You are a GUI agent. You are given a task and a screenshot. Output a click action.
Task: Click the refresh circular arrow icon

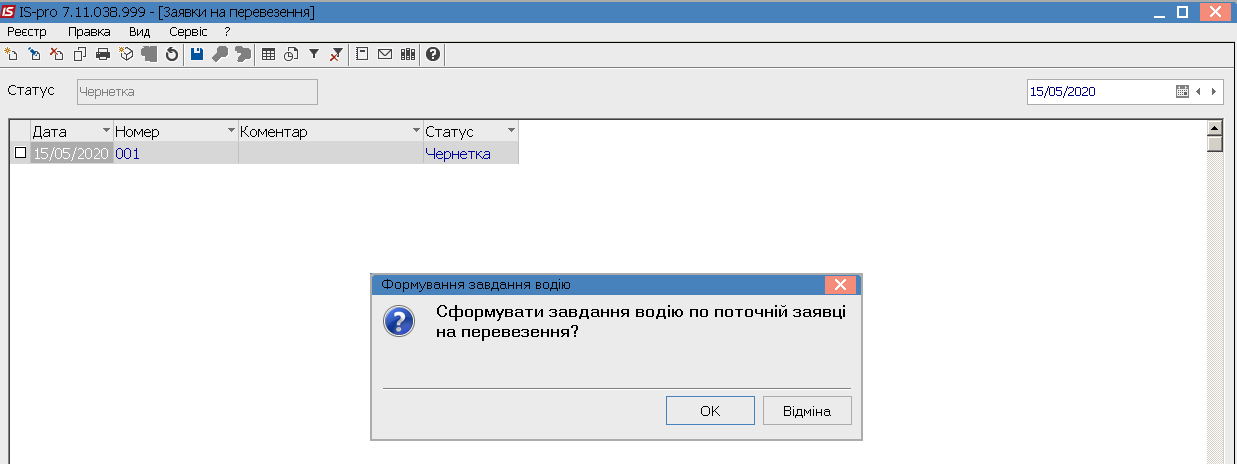[171, 54]
